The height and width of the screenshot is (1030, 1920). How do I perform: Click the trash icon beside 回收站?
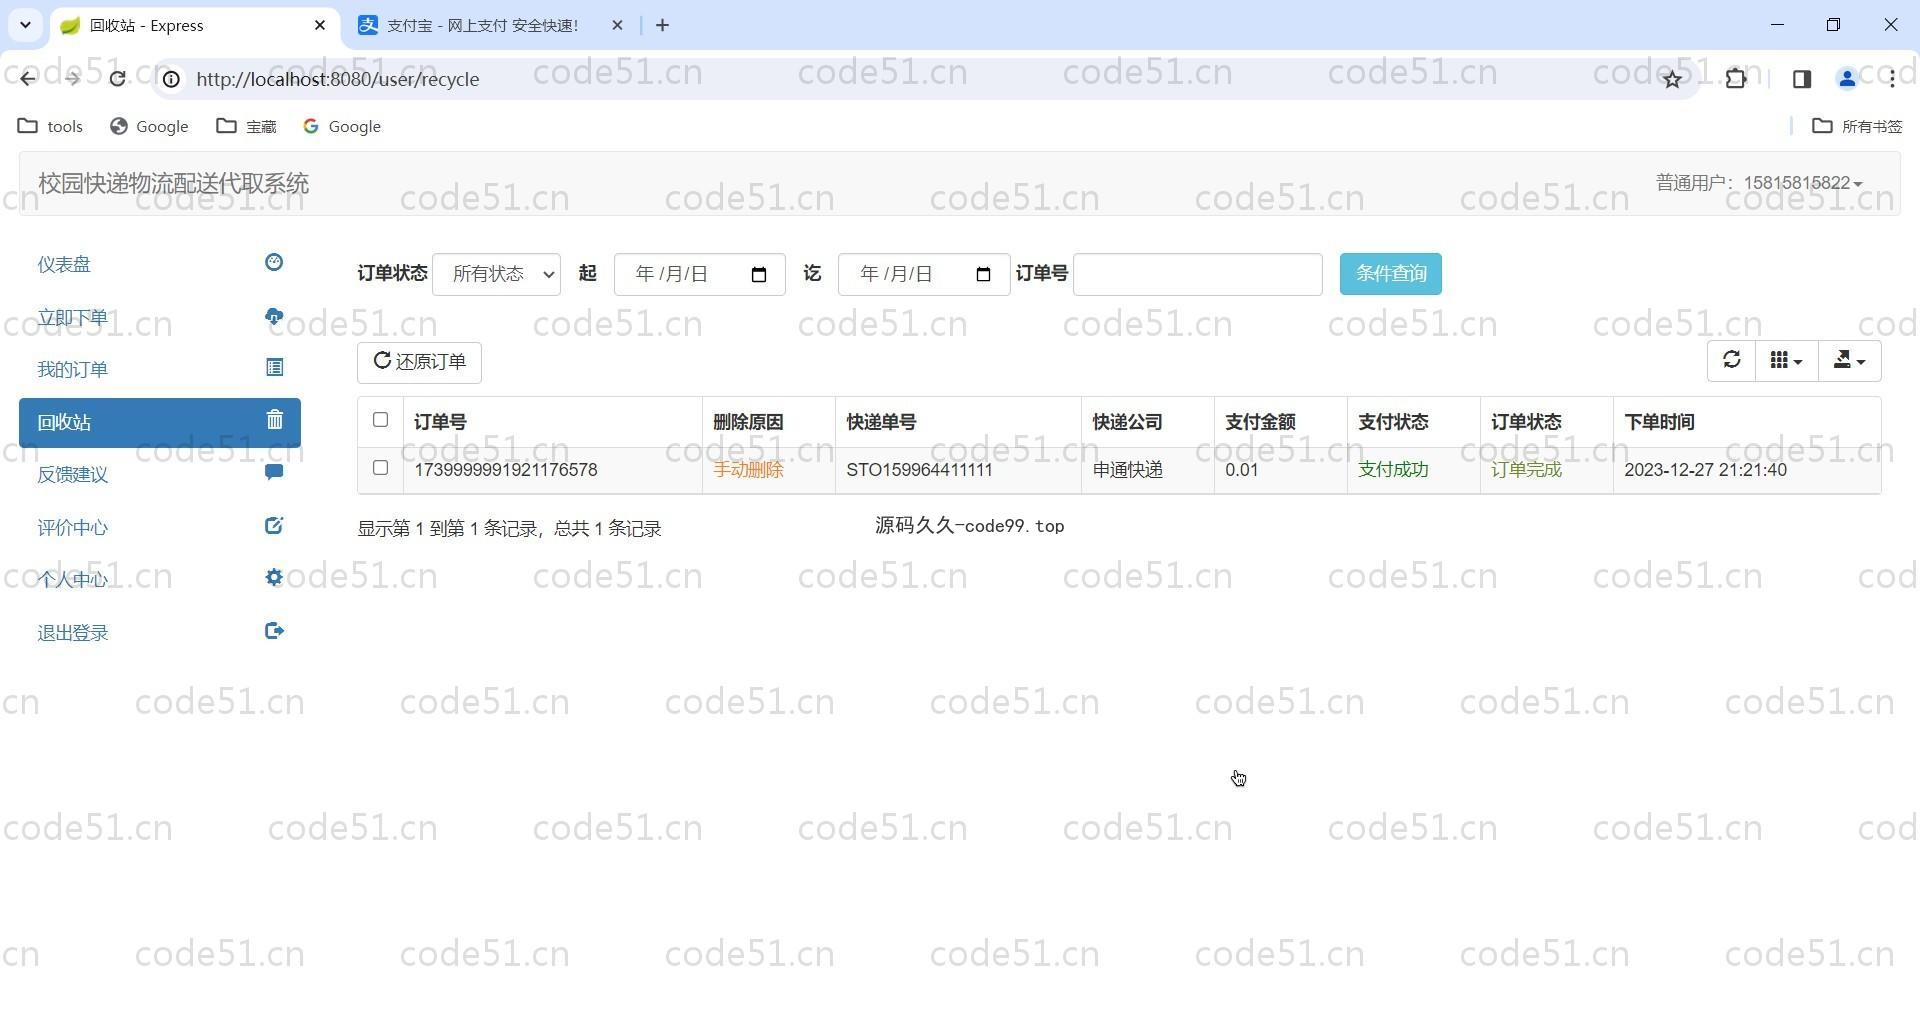point(274,421)
